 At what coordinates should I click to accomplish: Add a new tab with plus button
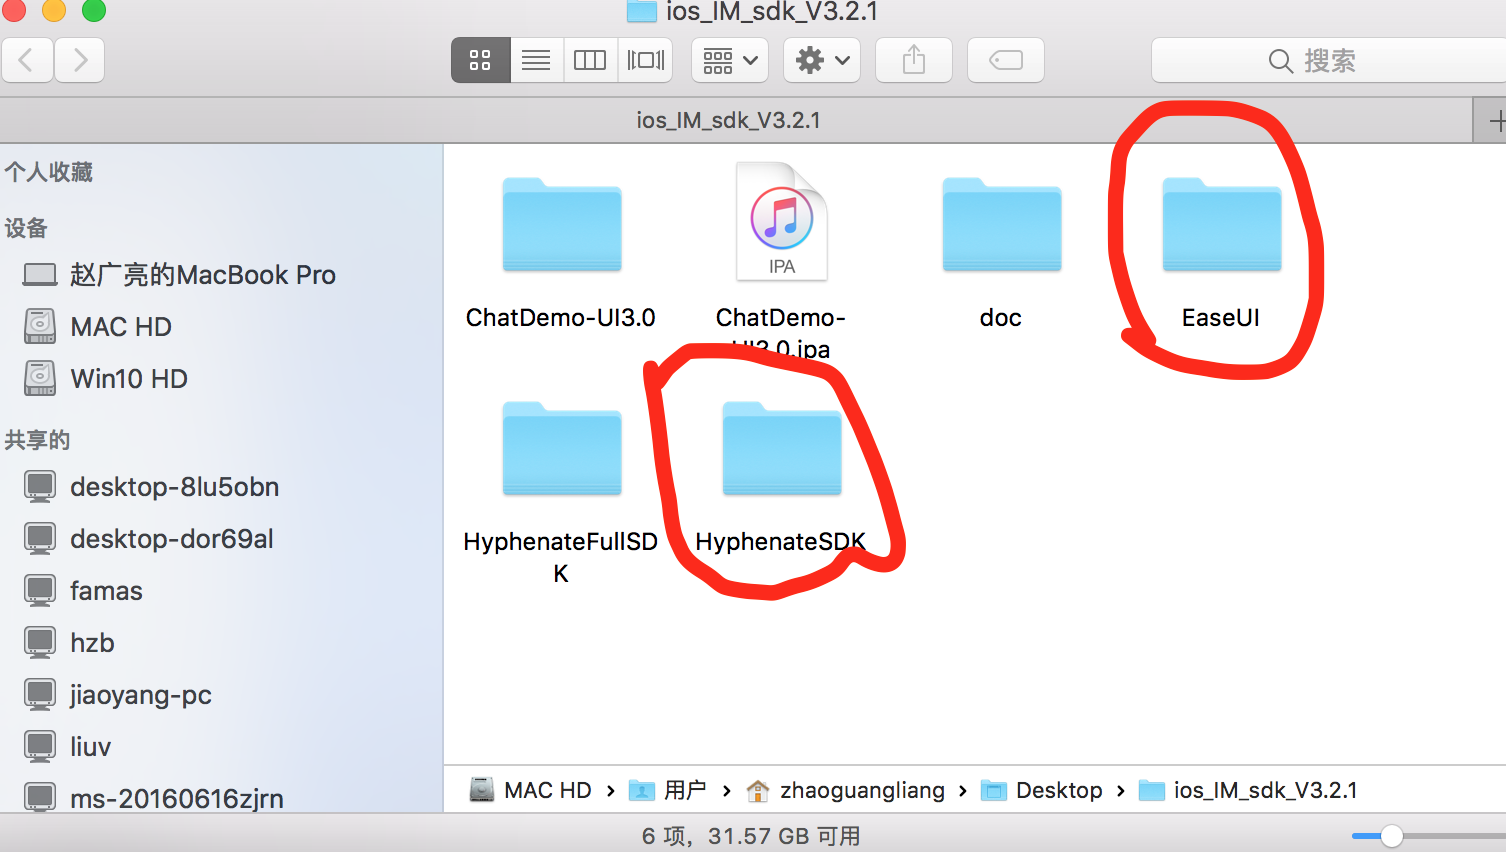pos(1494,122)
